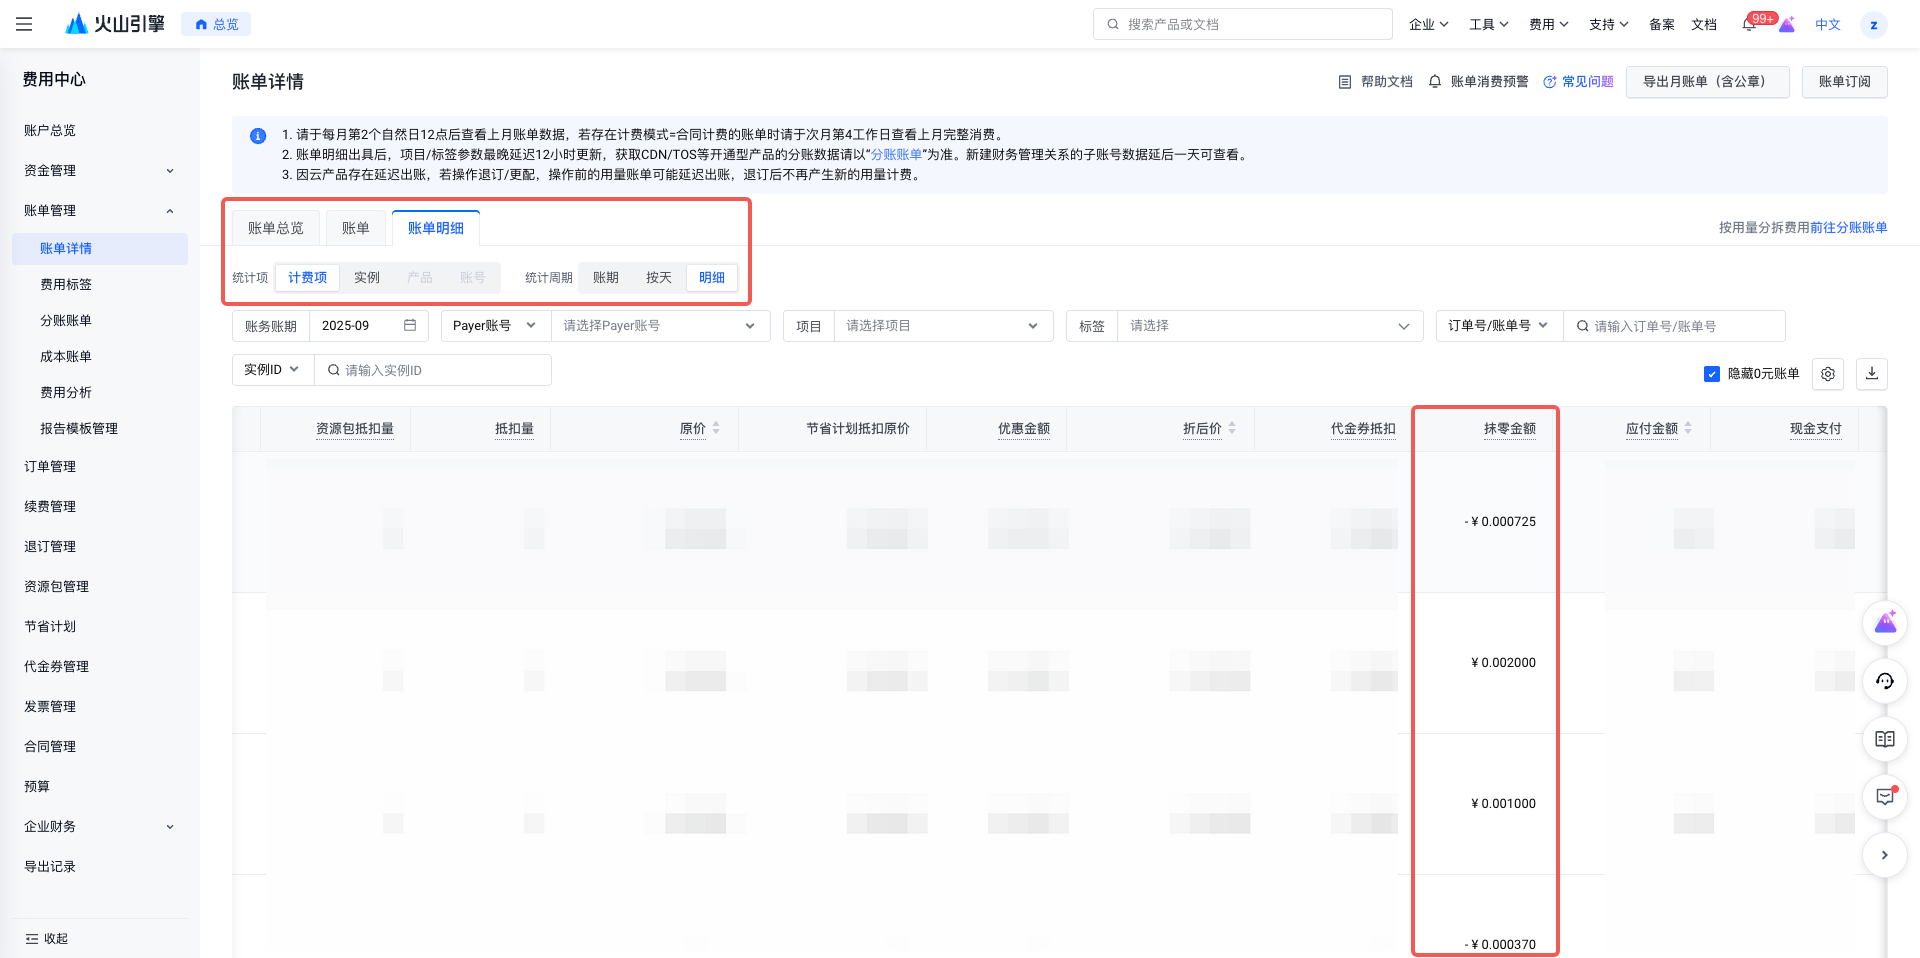Select the 实例 statistic option
This screenshot has height=958, width=1920.
point(367,278)
